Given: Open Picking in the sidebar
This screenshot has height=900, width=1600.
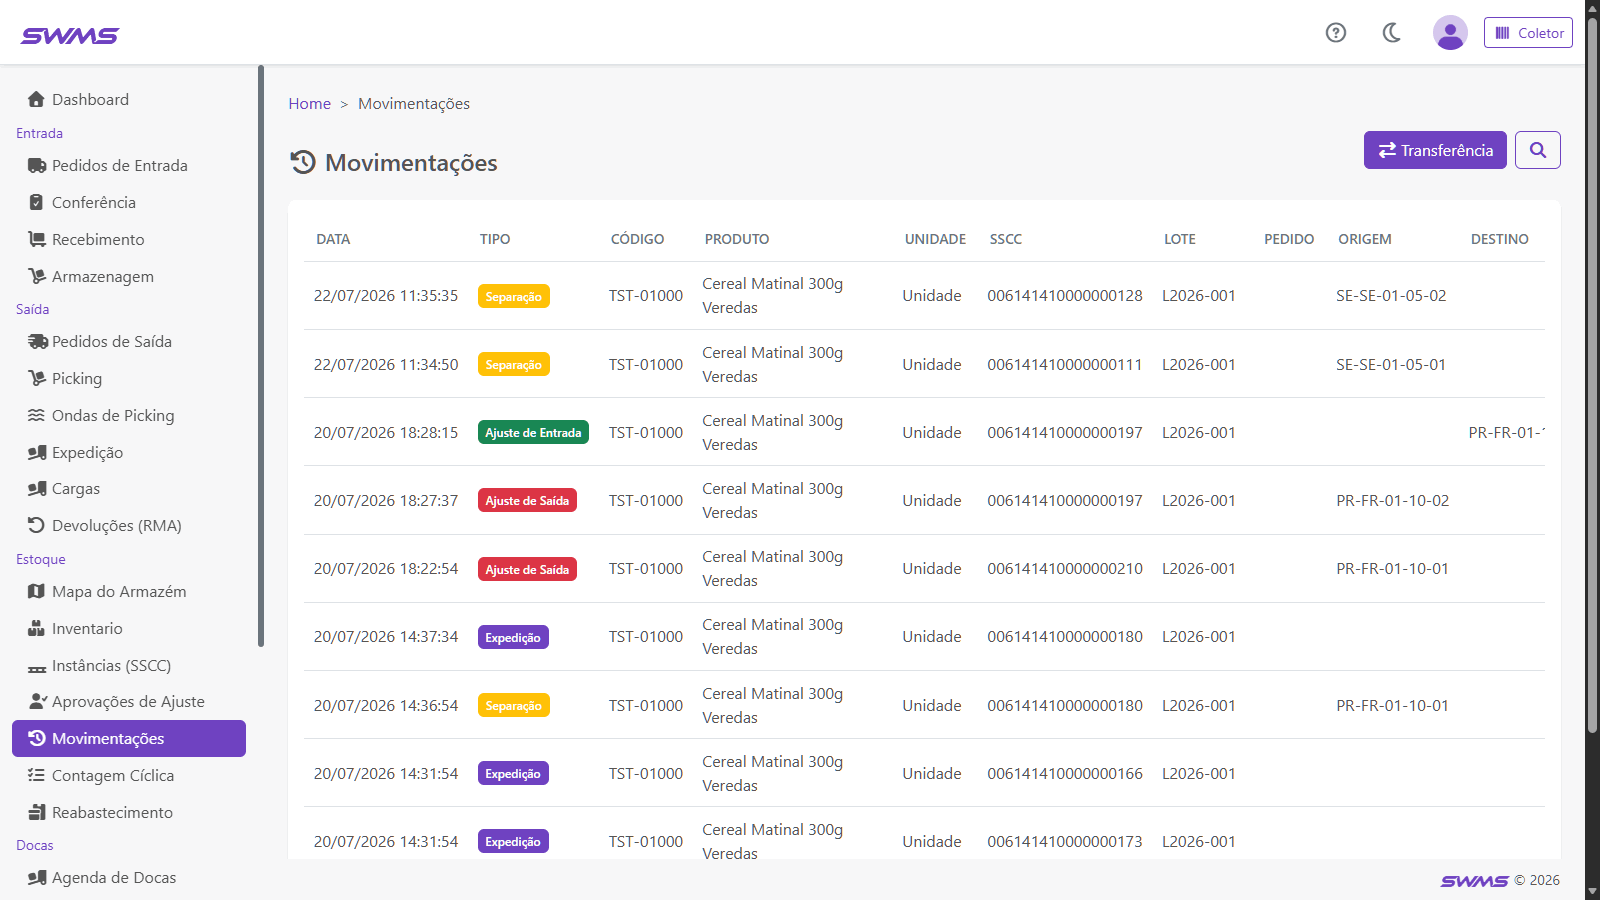Looking at the screenshot, I should tap(129, 378).
